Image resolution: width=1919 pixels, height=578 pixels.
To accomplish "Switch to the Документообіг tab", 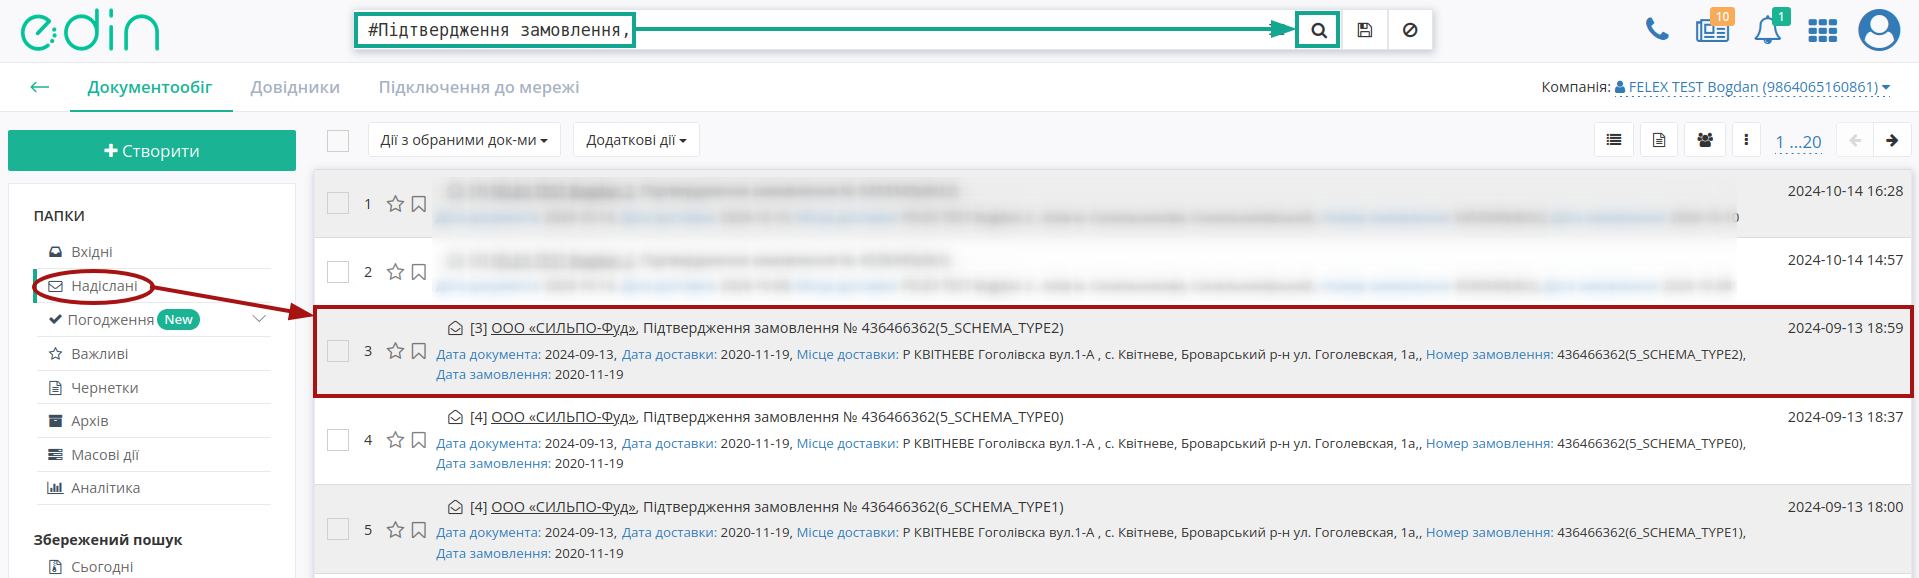I will pos(150,87).
